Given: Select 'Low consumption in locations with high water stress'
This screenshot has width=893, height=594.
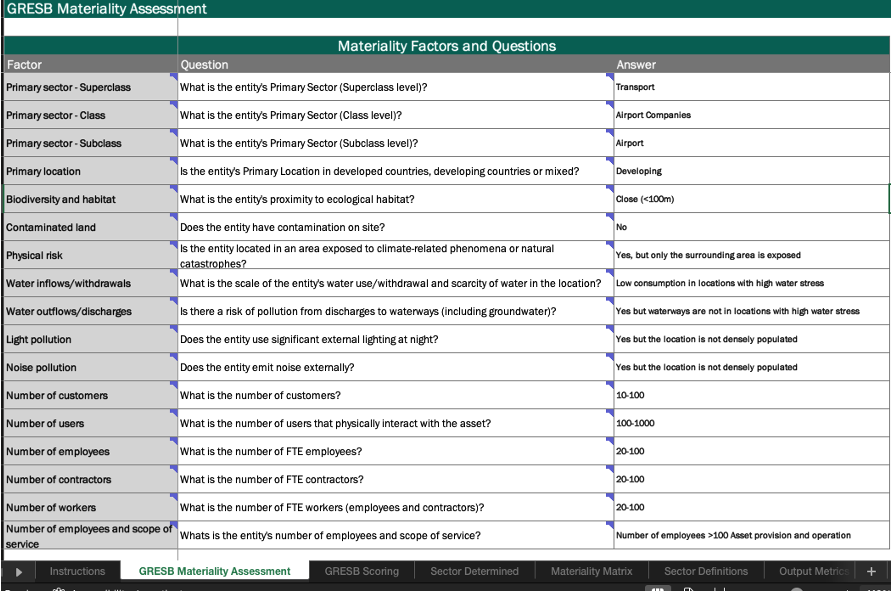Looking at the screenshot, I should click(752, 283).
